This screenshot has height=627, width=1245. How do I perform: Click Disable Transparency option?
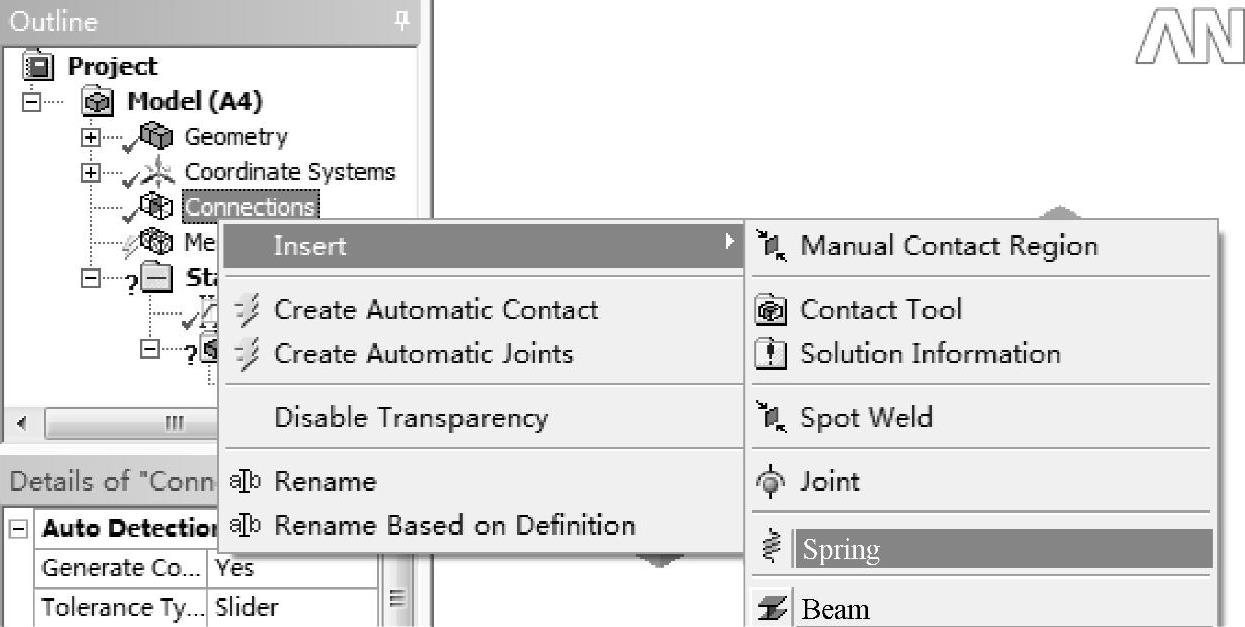(x=411, y=418)
